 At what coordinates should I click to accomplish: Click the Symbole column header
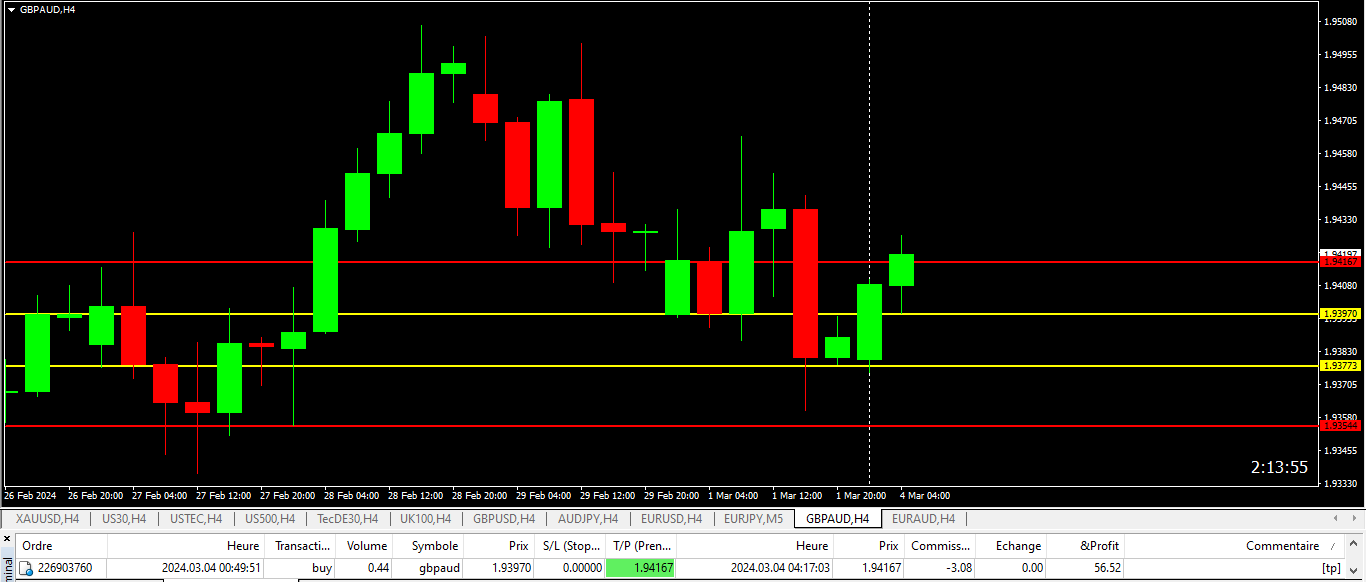click(x=435, y=546)
